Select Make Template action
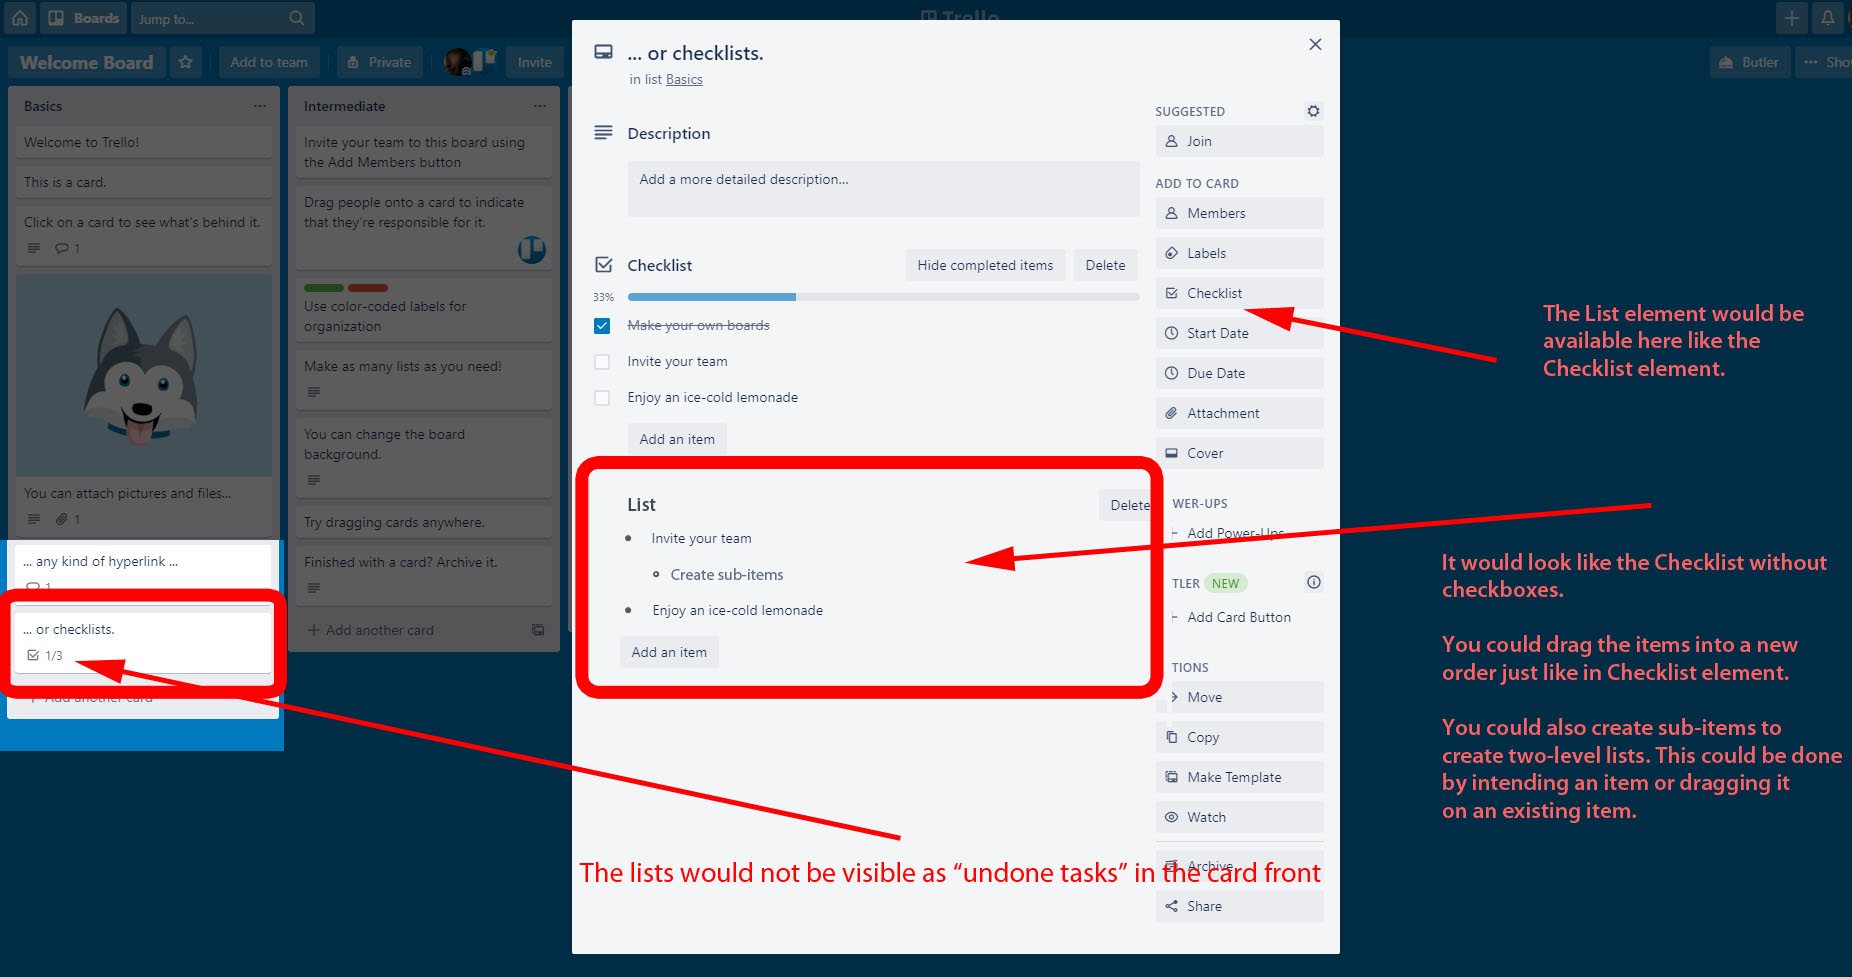 pos(1239,777)
